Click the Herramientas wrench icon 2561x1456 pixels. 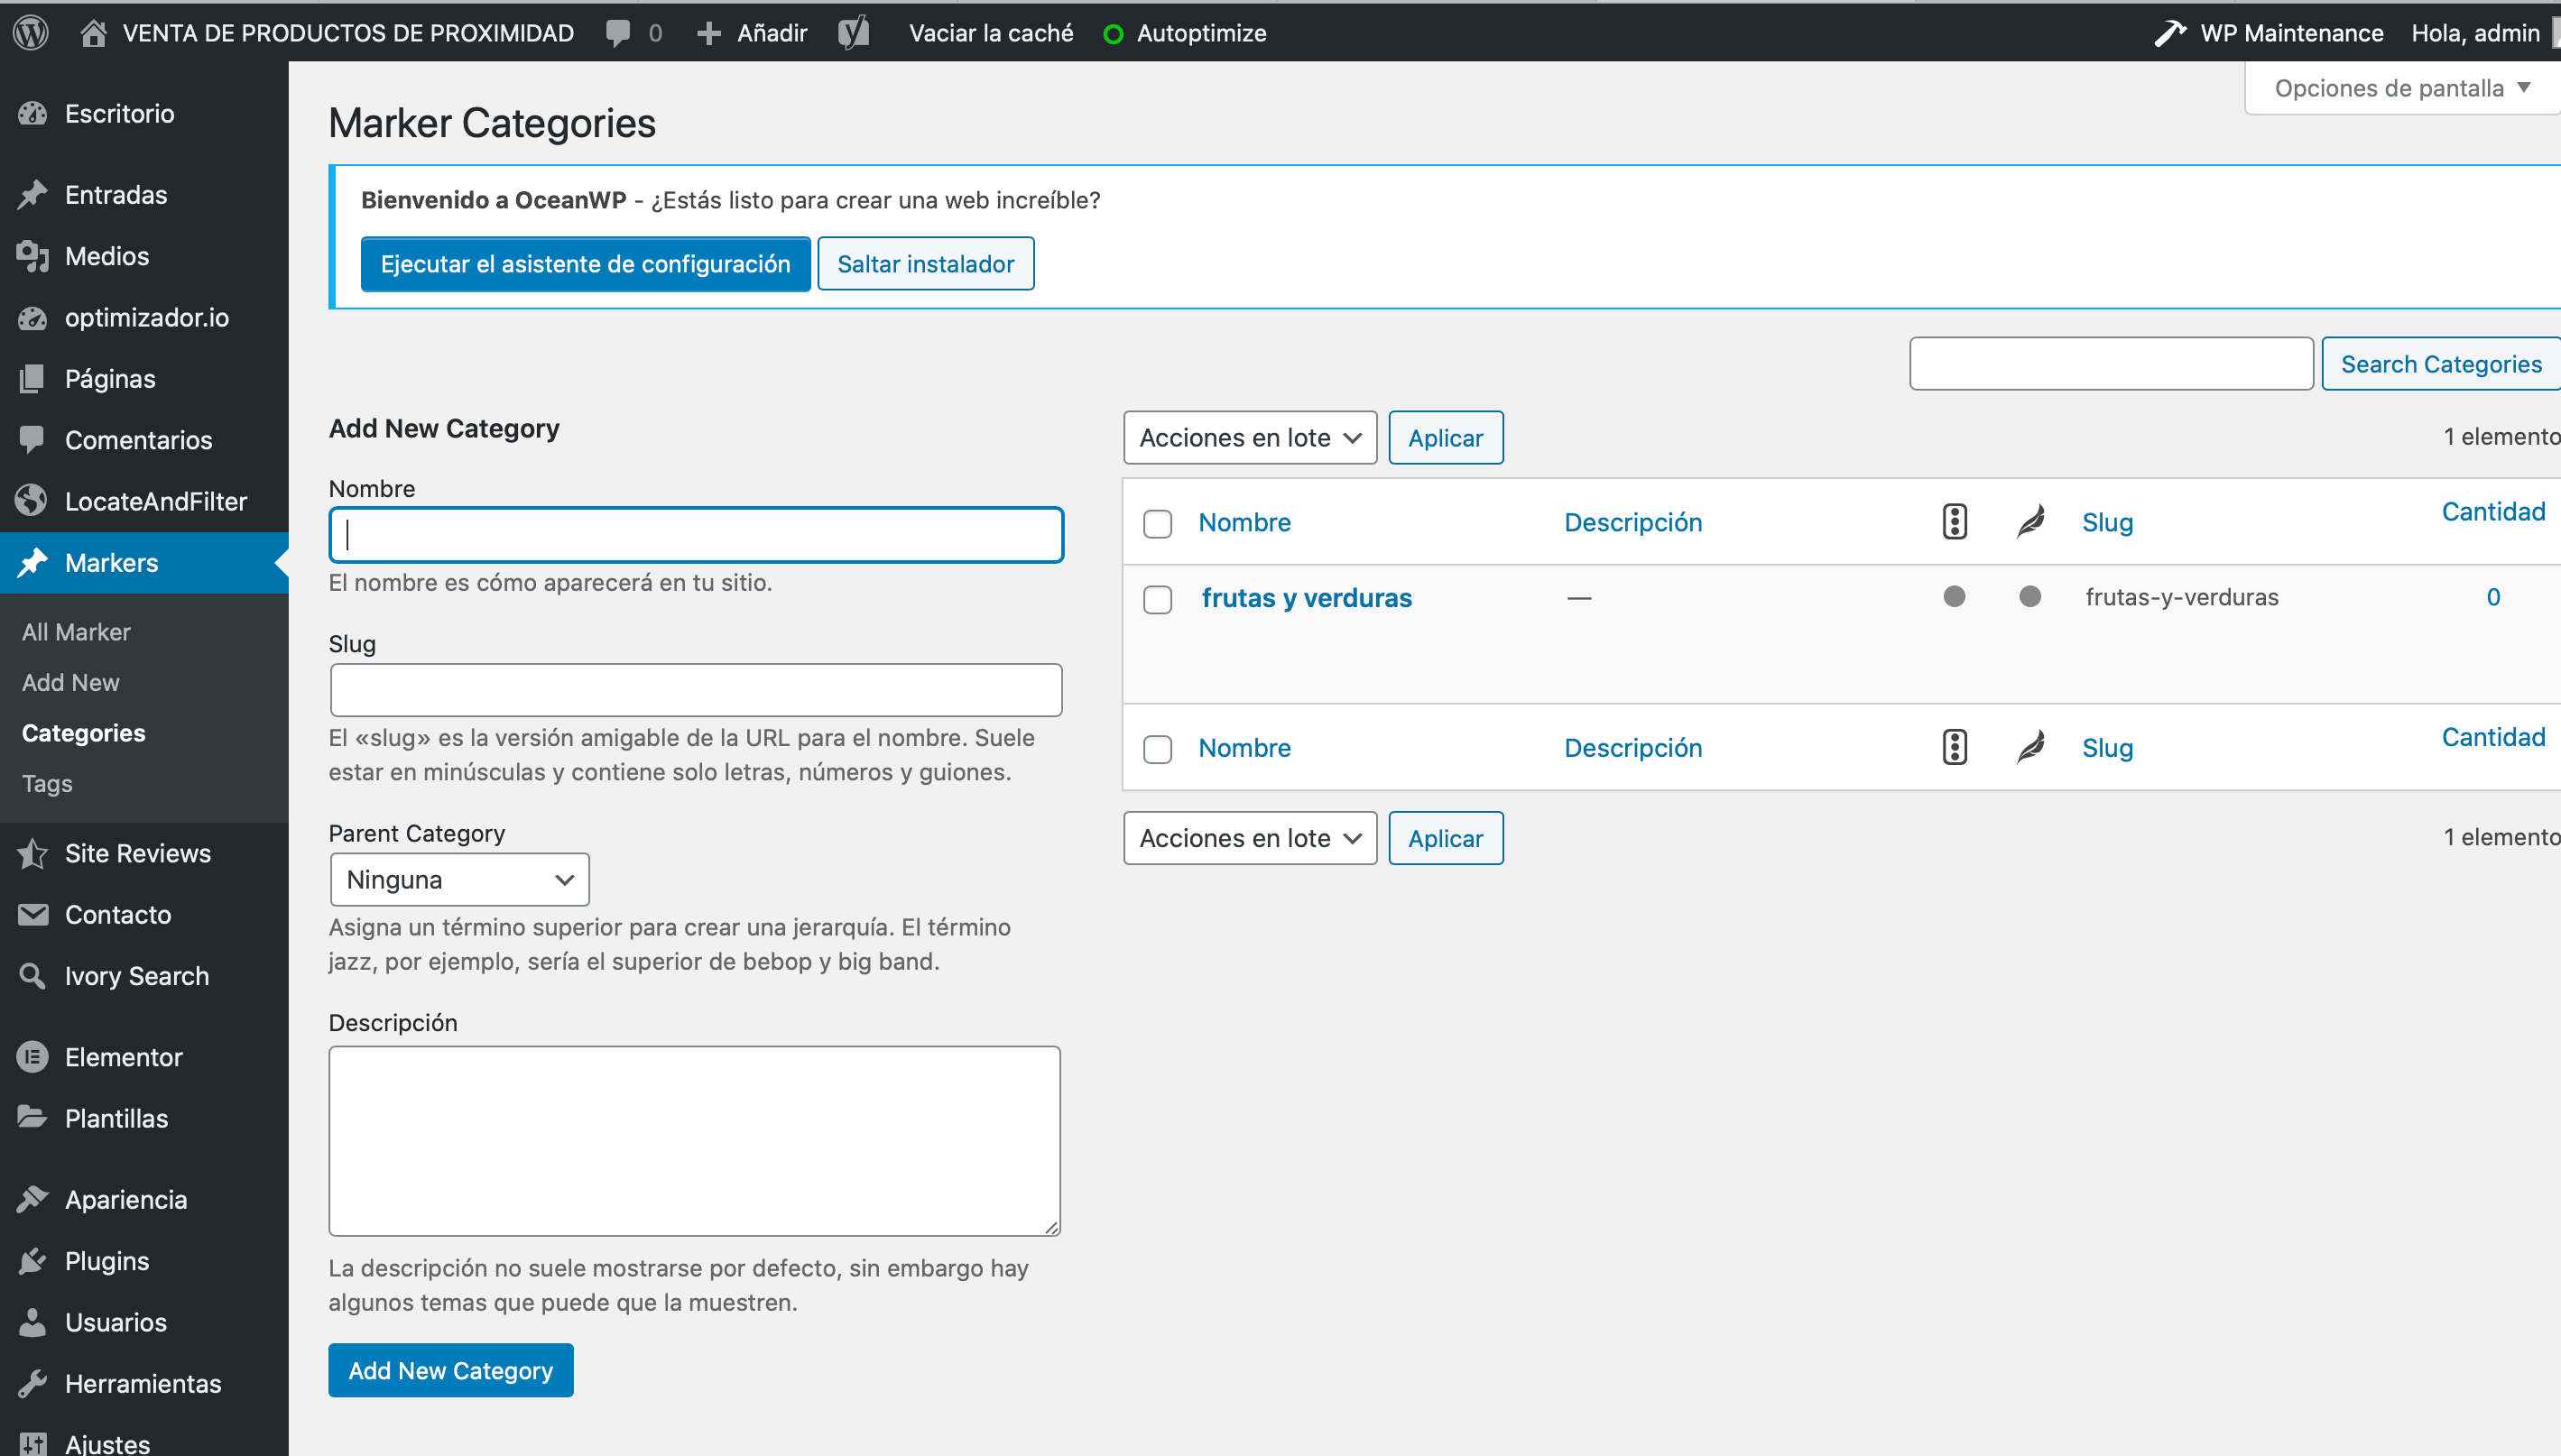click(33, 1383)
